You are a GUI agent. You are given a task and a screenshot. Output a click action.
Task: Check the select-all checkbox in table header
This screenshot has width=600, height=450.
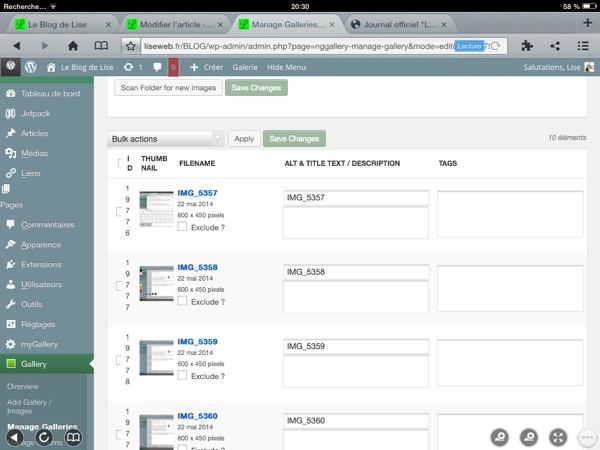121,164
